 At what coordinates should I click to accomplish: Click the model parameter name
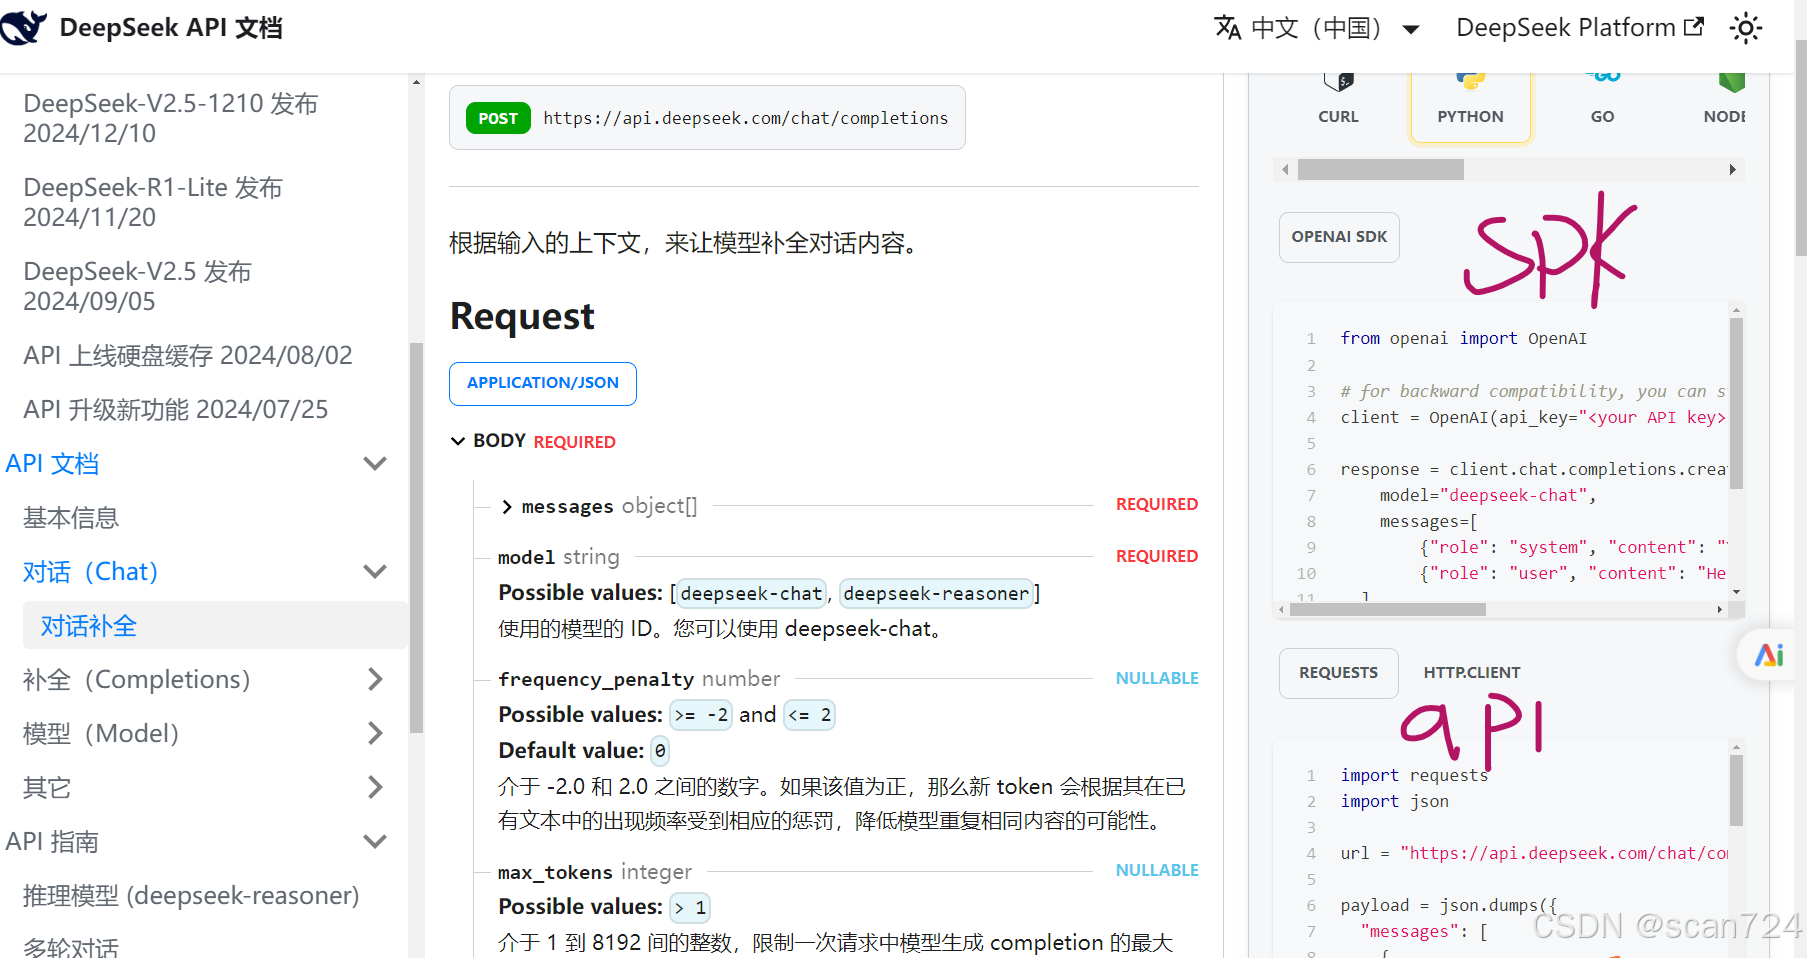tap(526, 557)
